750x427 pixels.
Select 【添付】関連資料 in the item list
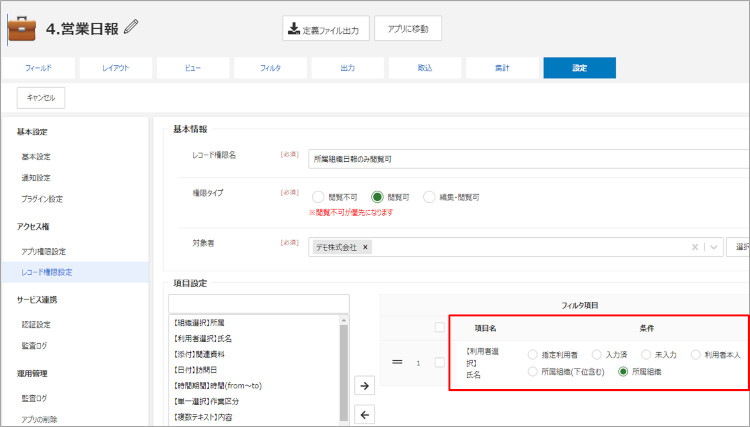click(199, 354)
